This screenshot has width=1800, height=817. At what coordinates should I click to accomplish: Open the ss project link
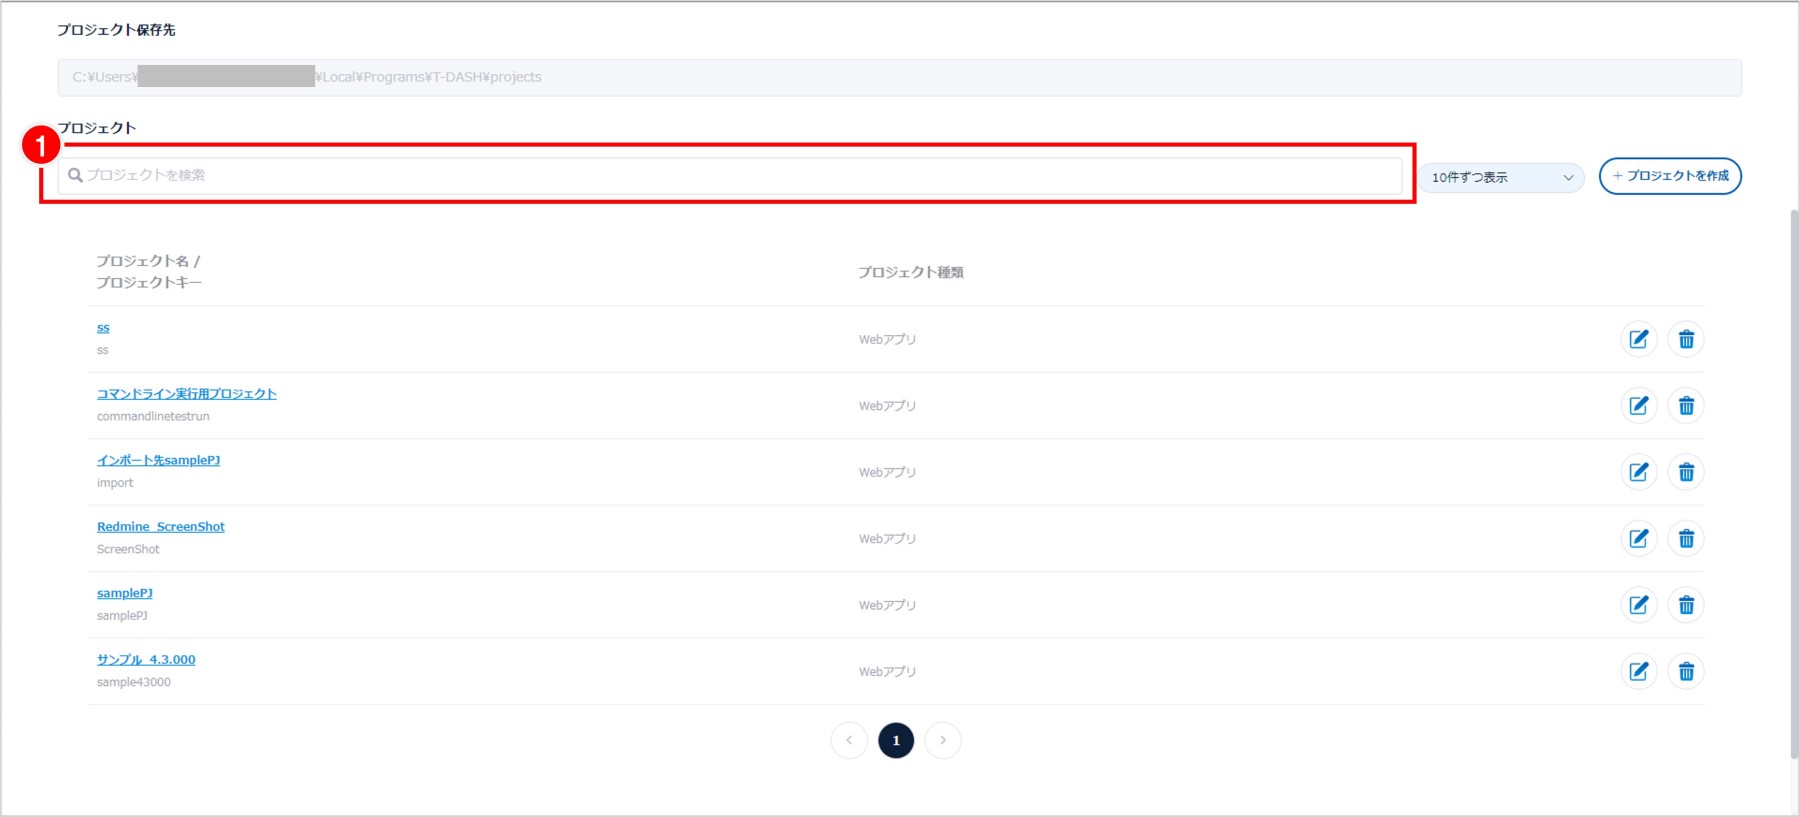coord(103,328)
